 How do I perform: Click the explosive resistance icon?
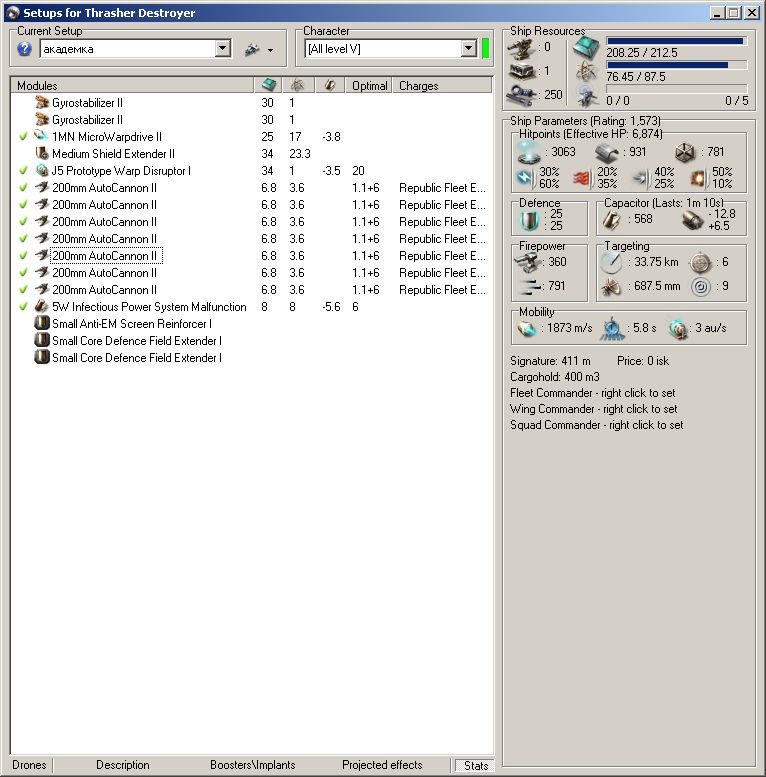699,178
